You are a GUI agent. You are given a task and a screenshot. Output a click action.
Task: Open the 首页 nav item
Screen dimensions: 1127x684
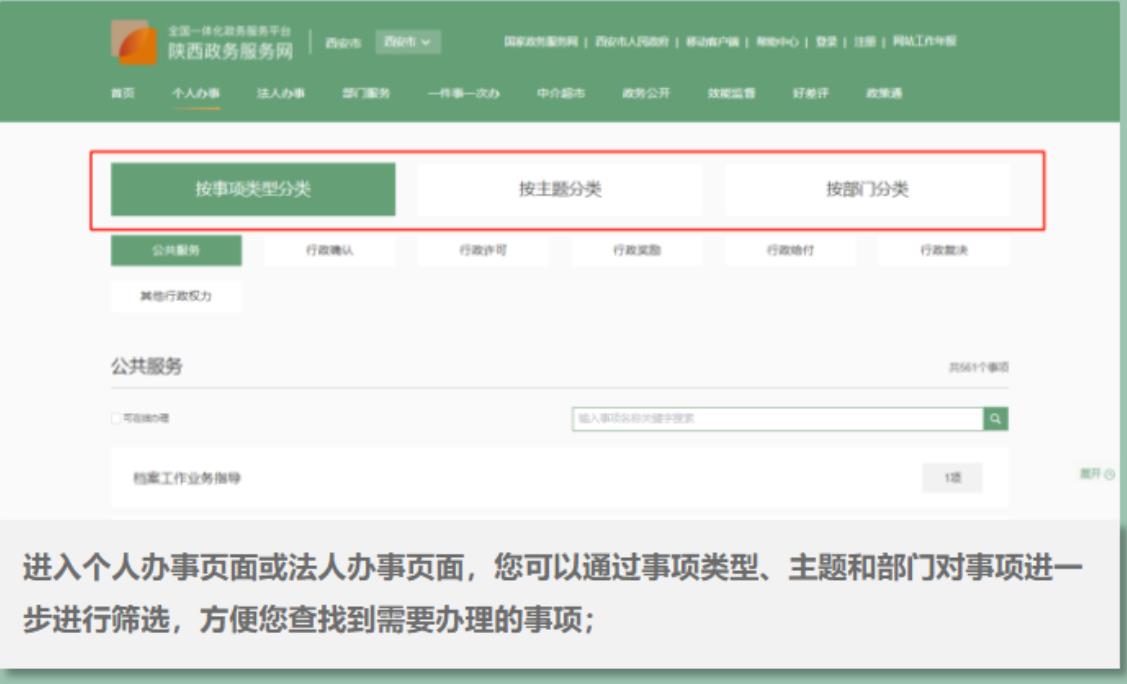tap(123, 93)
